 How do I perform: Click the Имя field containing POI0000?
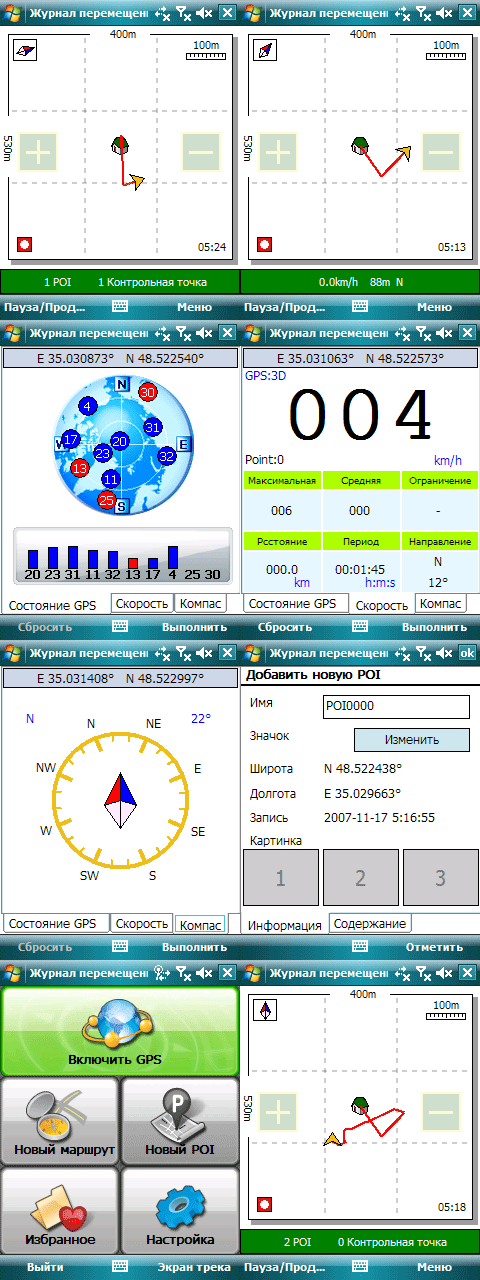point(396,706)
